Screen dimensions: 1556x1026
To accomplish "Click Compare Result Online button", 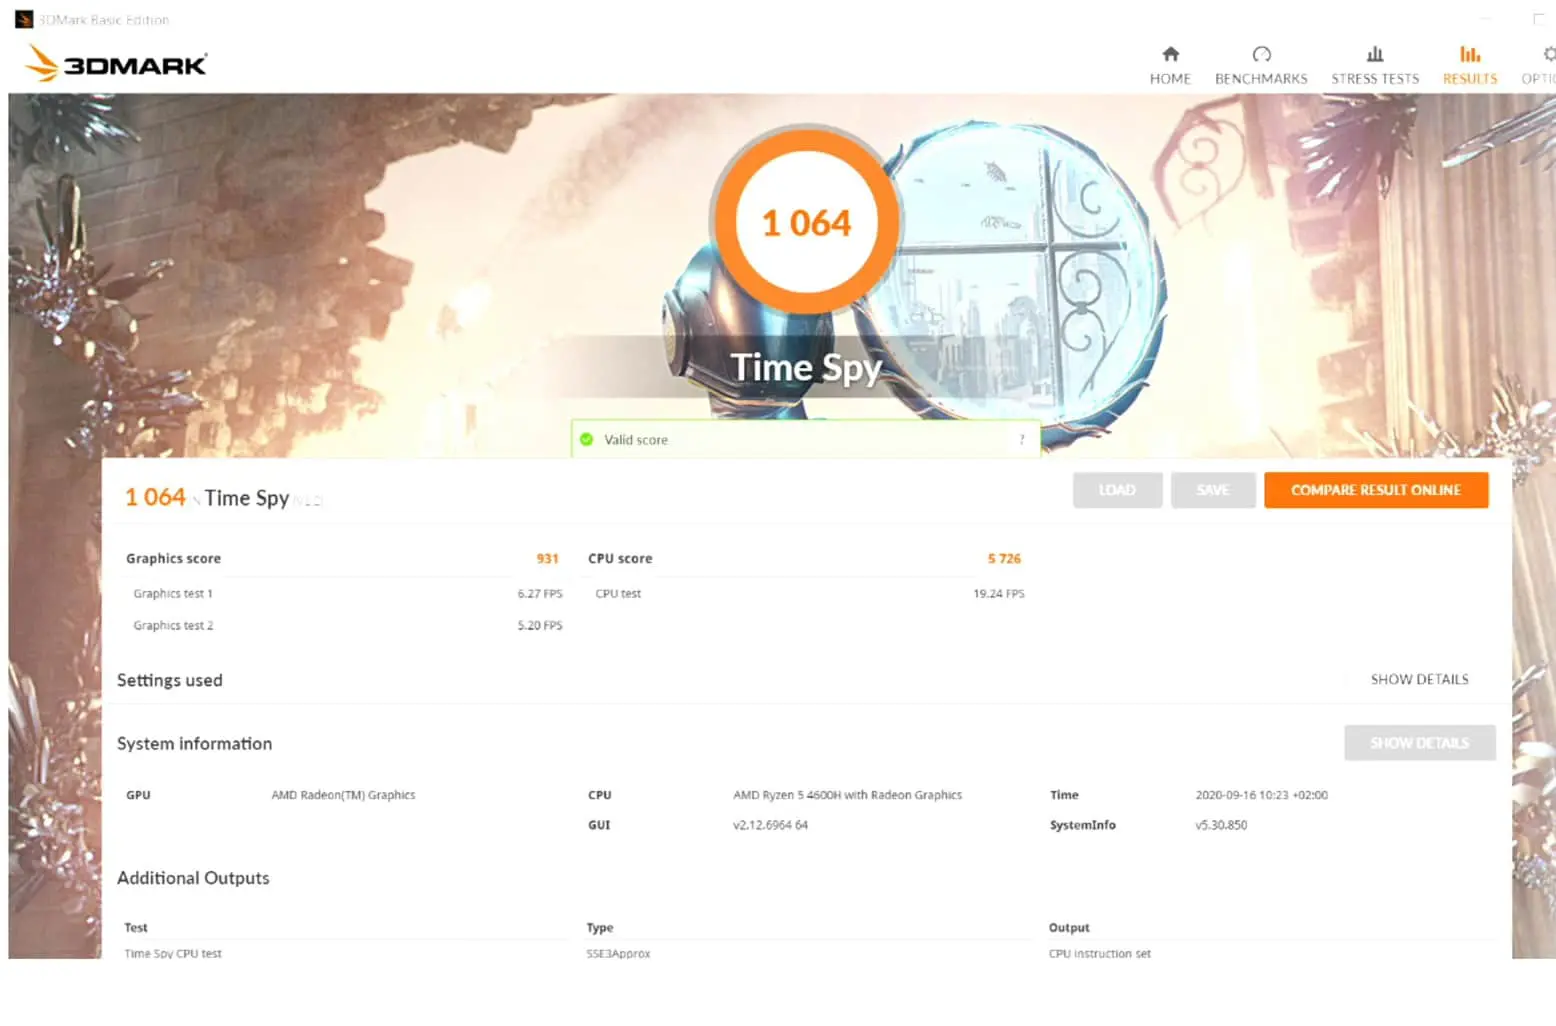I will point(1376,490).
